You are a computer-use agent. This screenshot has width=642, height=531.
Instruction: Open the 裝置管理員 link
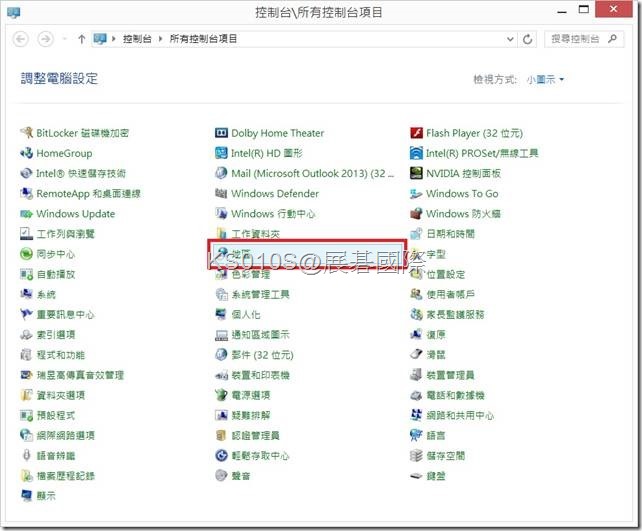coord(450,375)
